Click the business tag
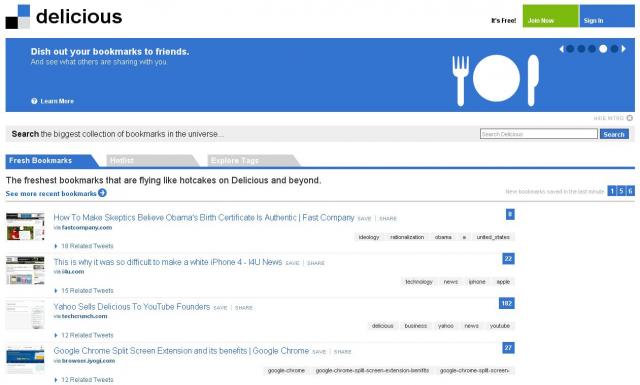Viewport: 640px width, 385px height. (x=416, y=326)
